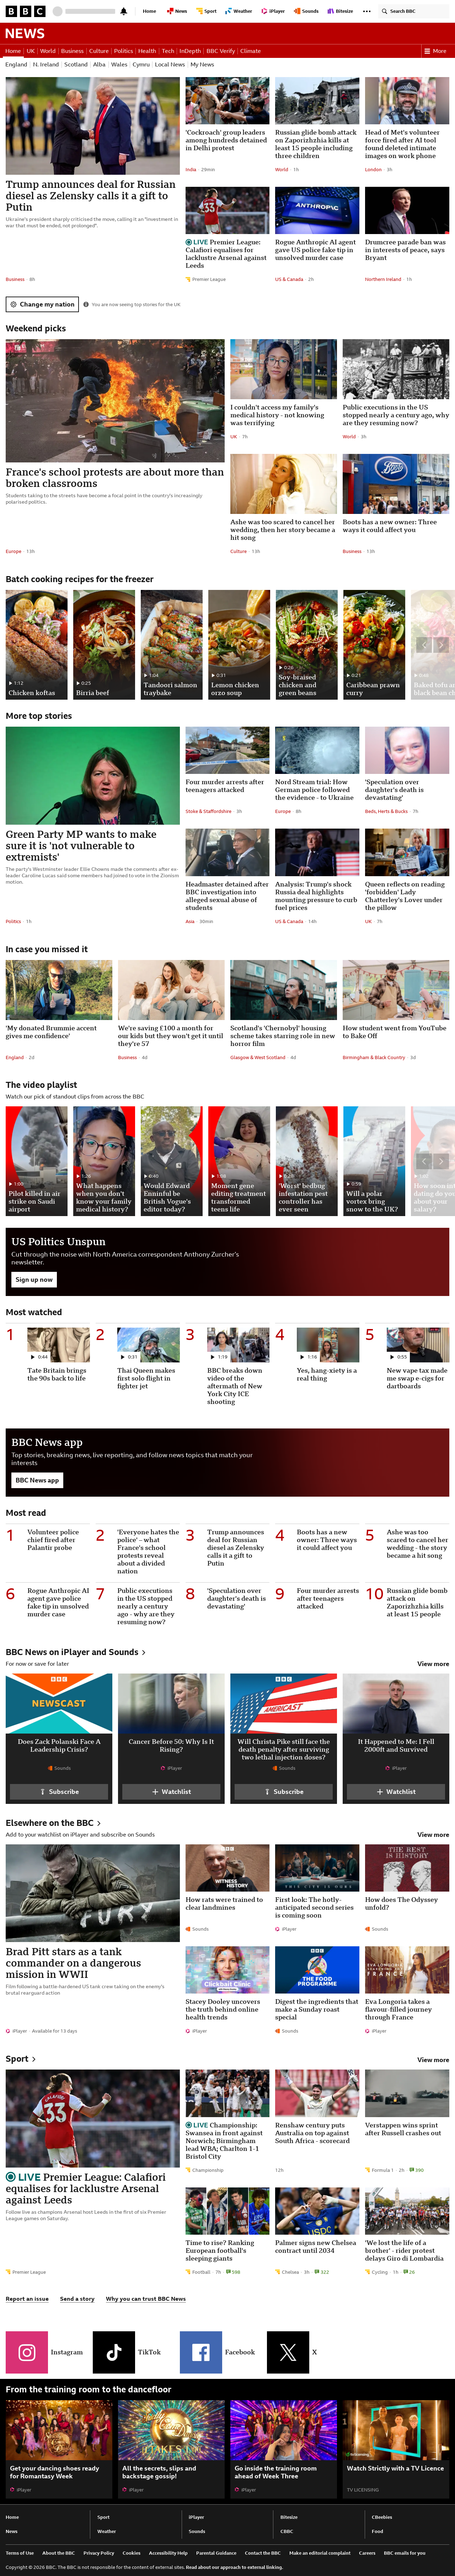Screen dimensions: 455x2576
Task: Click the Report an issue link
Action: pos(27,2299)
